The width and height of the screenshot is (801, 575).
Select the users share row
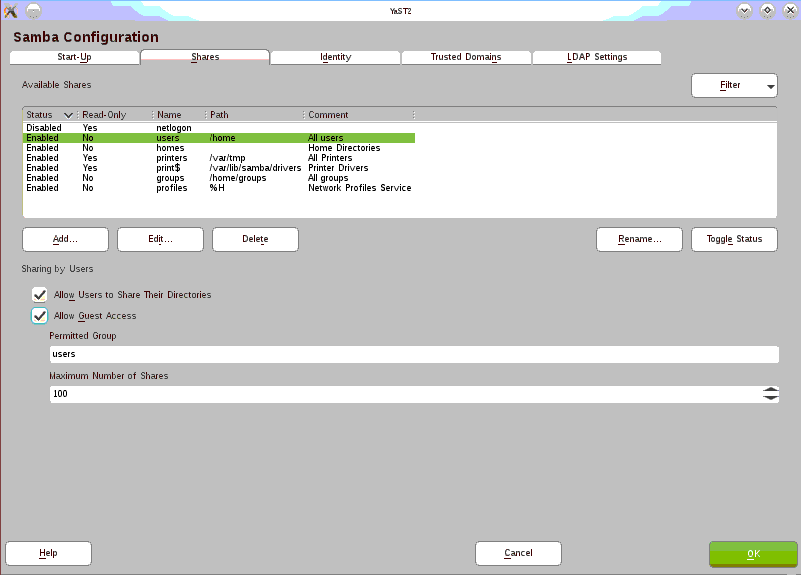pos(219,138)
